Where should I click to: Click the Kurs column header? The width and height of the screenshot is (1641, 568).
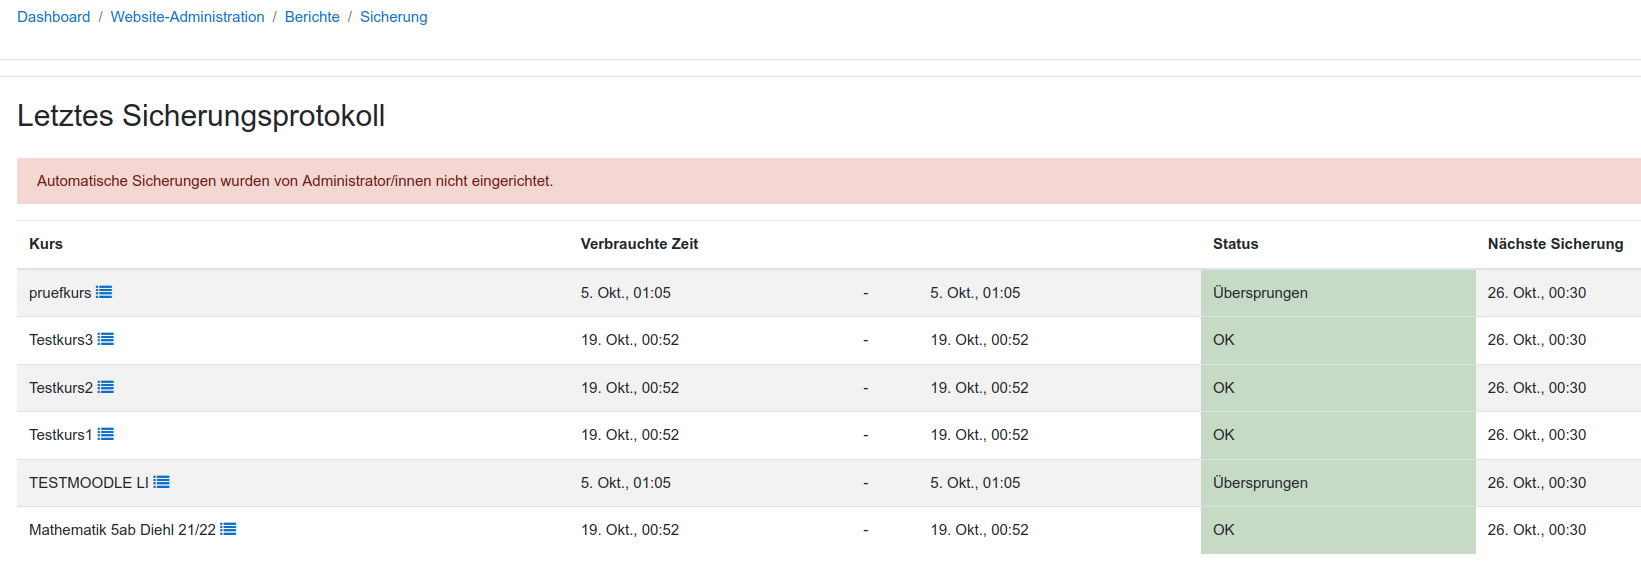point(46,244)
